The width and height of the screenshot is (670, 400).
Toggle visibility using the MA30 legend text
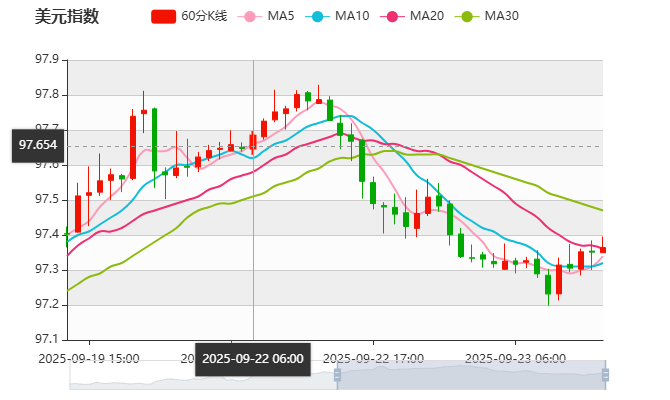(x=501, y=16)
